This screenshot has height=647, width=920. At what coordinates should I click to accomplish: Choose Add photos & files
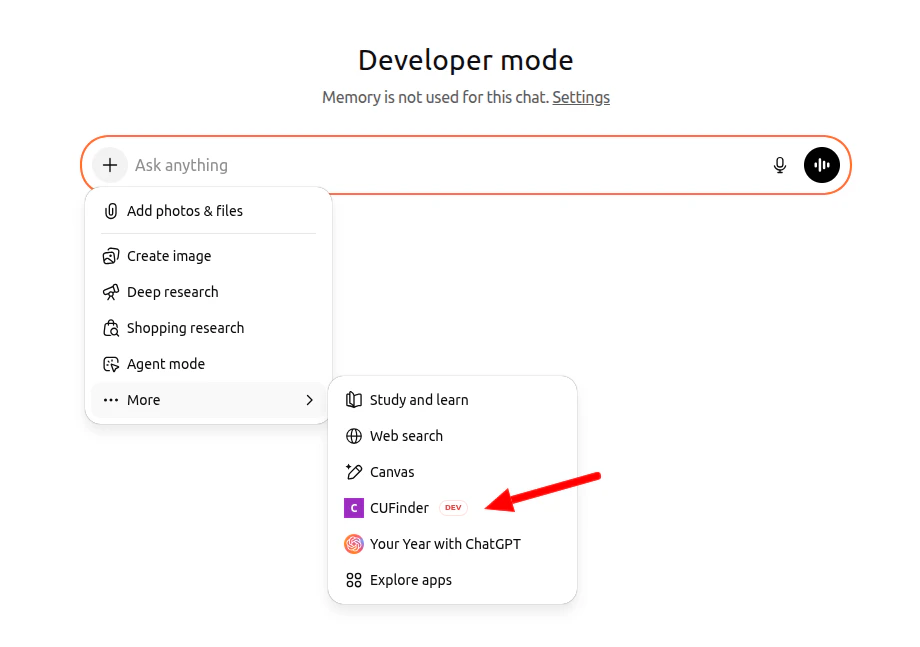coord(208,211)
